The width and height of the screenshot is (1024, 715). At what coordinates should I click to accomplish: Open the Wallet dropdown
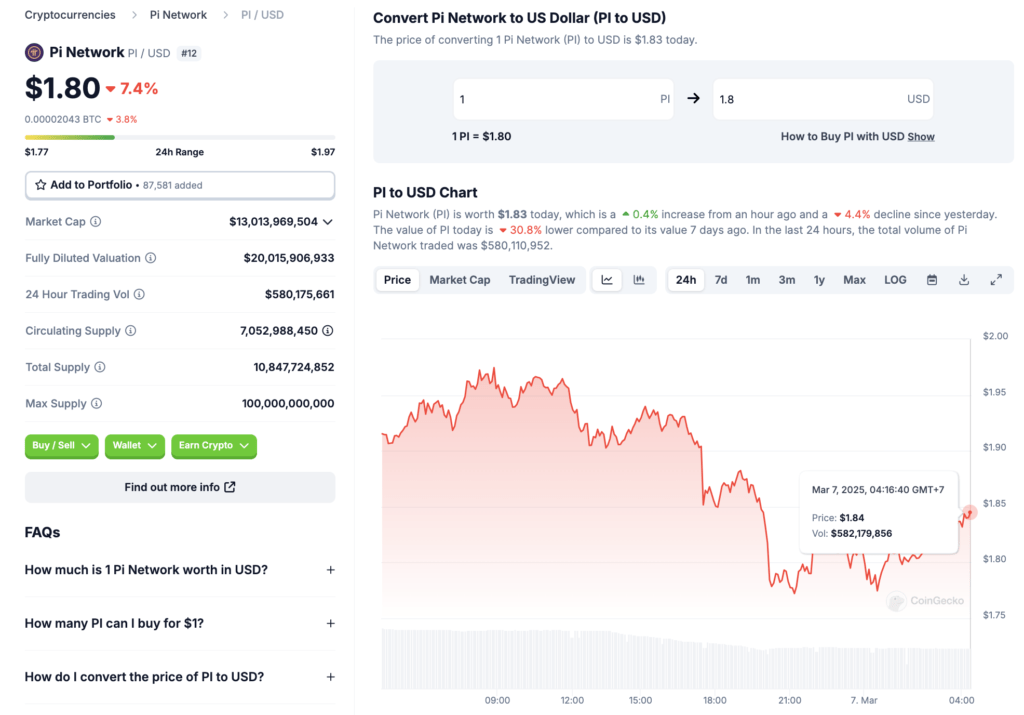coord(135,445)
